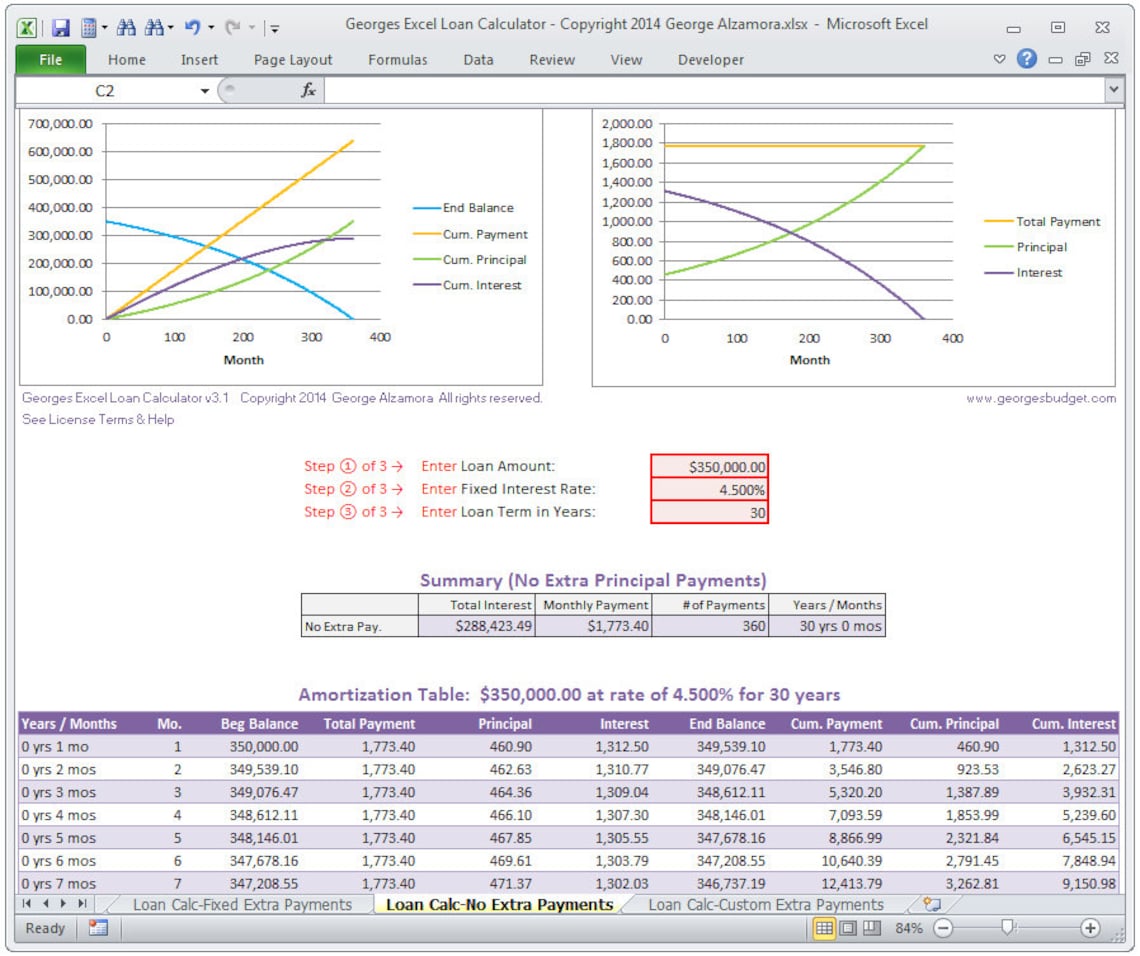Click the Zoom In plus button

pos(1092,928)
